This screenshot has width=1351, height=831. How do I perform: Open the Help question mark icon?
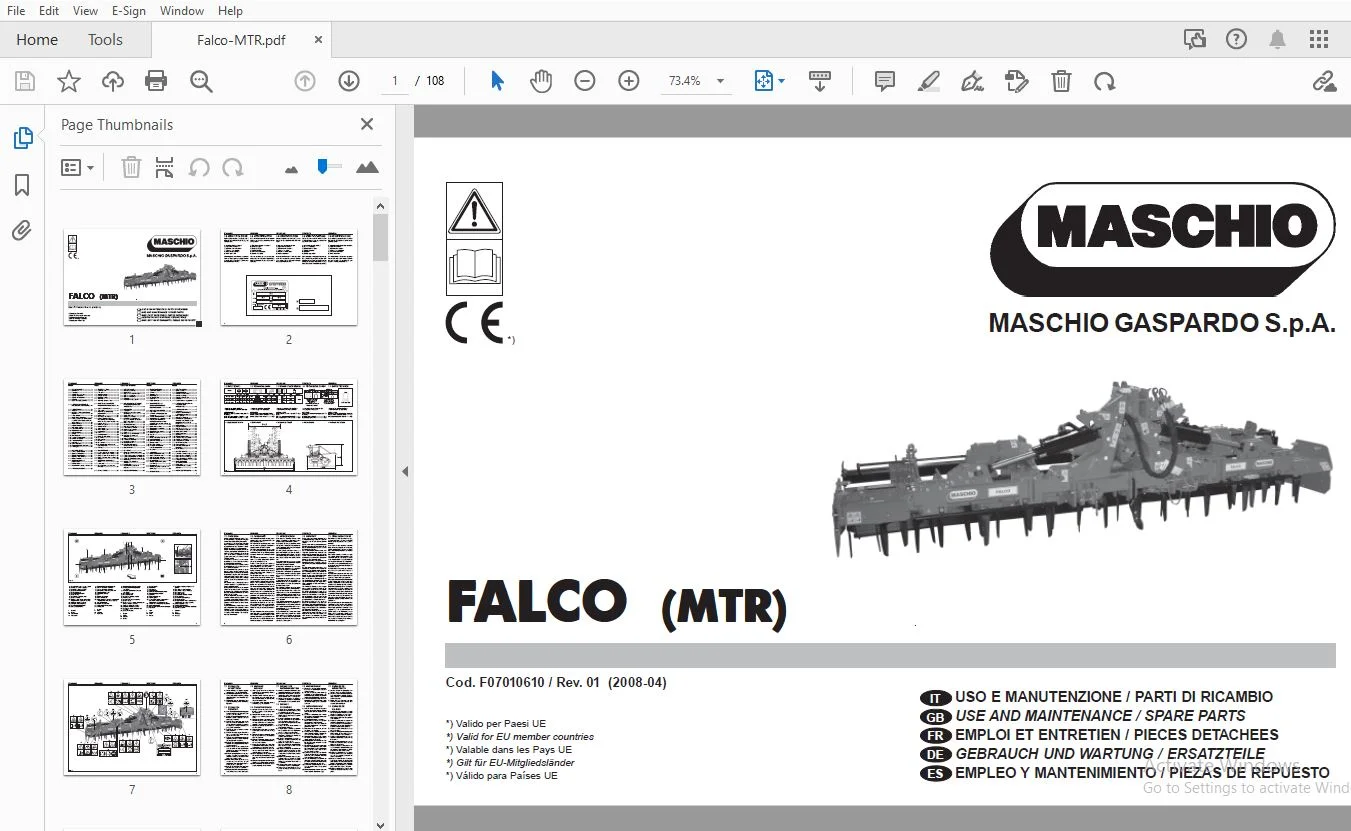pyautogui.click(x=1237, y=40)
